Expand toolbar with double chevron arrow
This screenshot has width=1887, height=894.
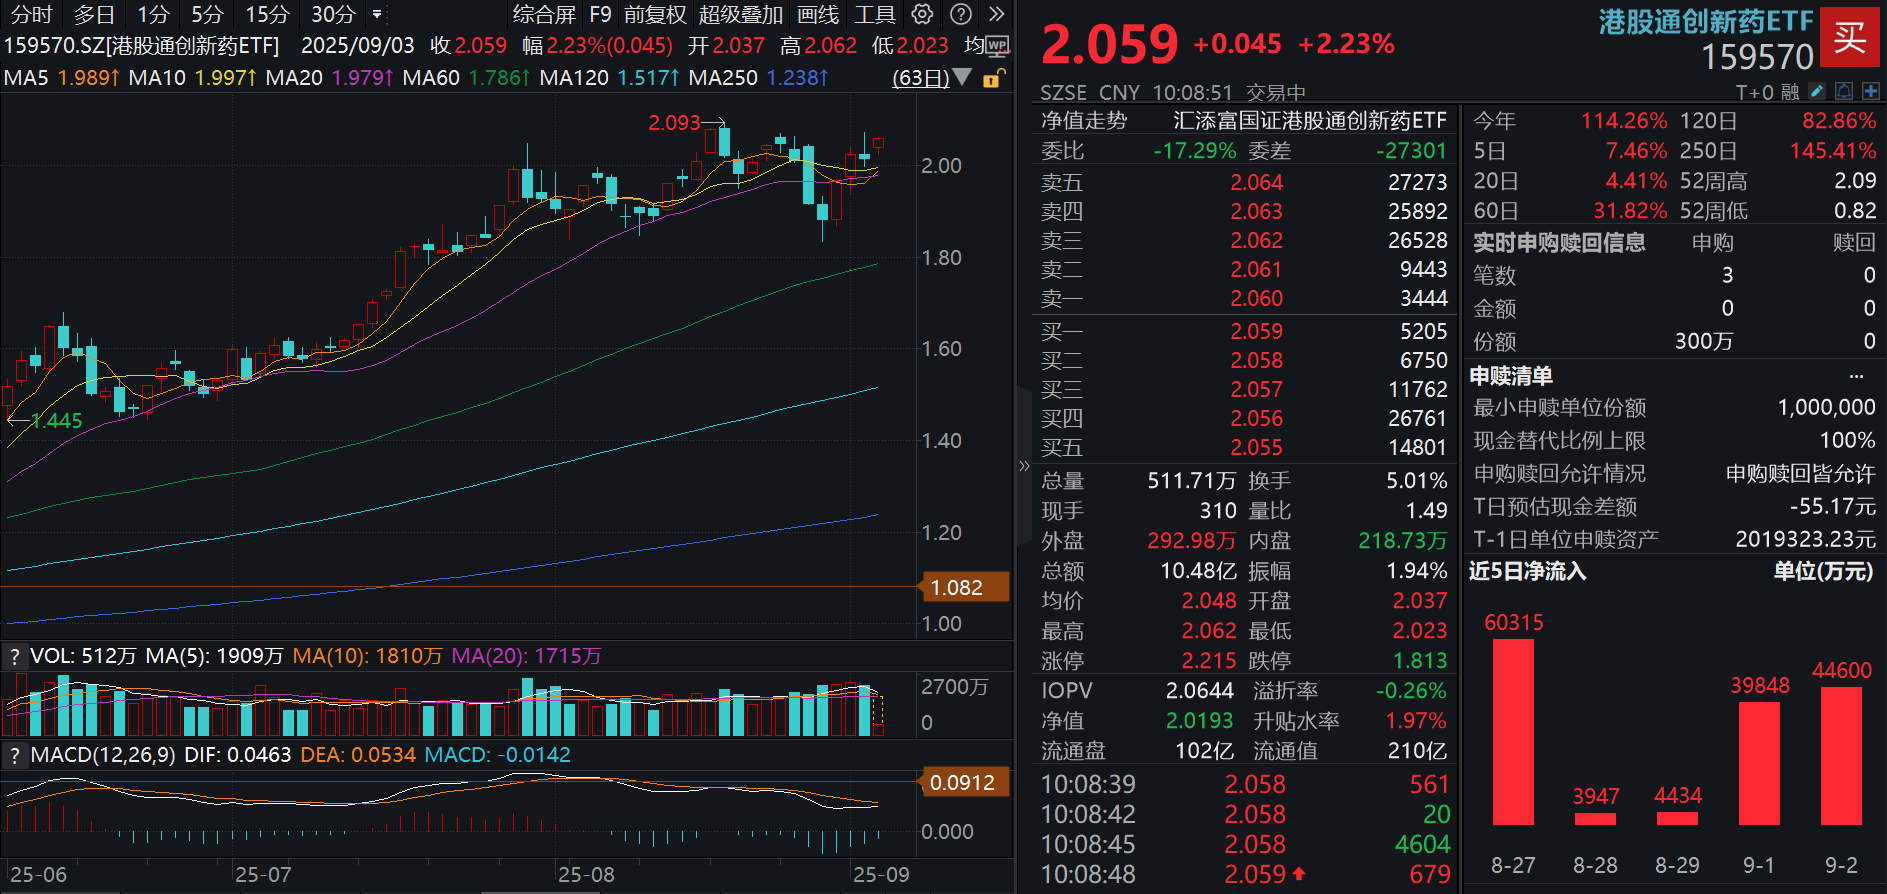(996, 14)
